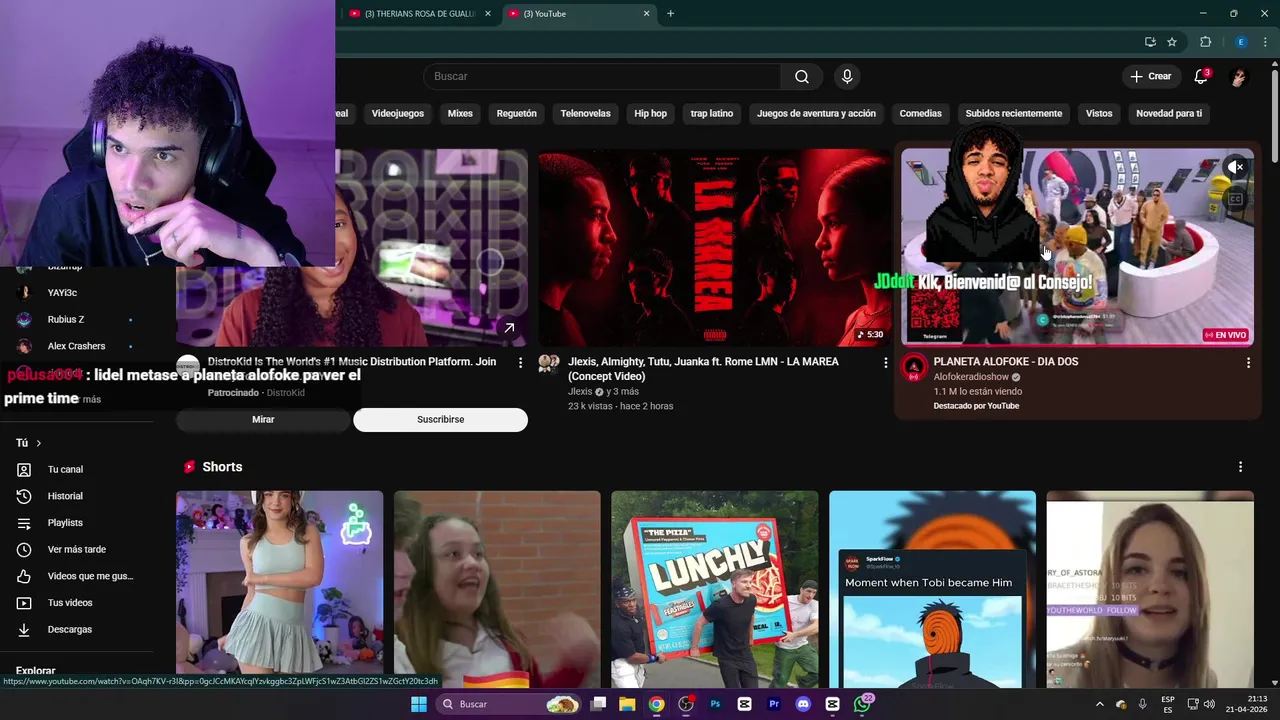Open the LUNCHLY pizza Short thumbnail

point(714,588)
